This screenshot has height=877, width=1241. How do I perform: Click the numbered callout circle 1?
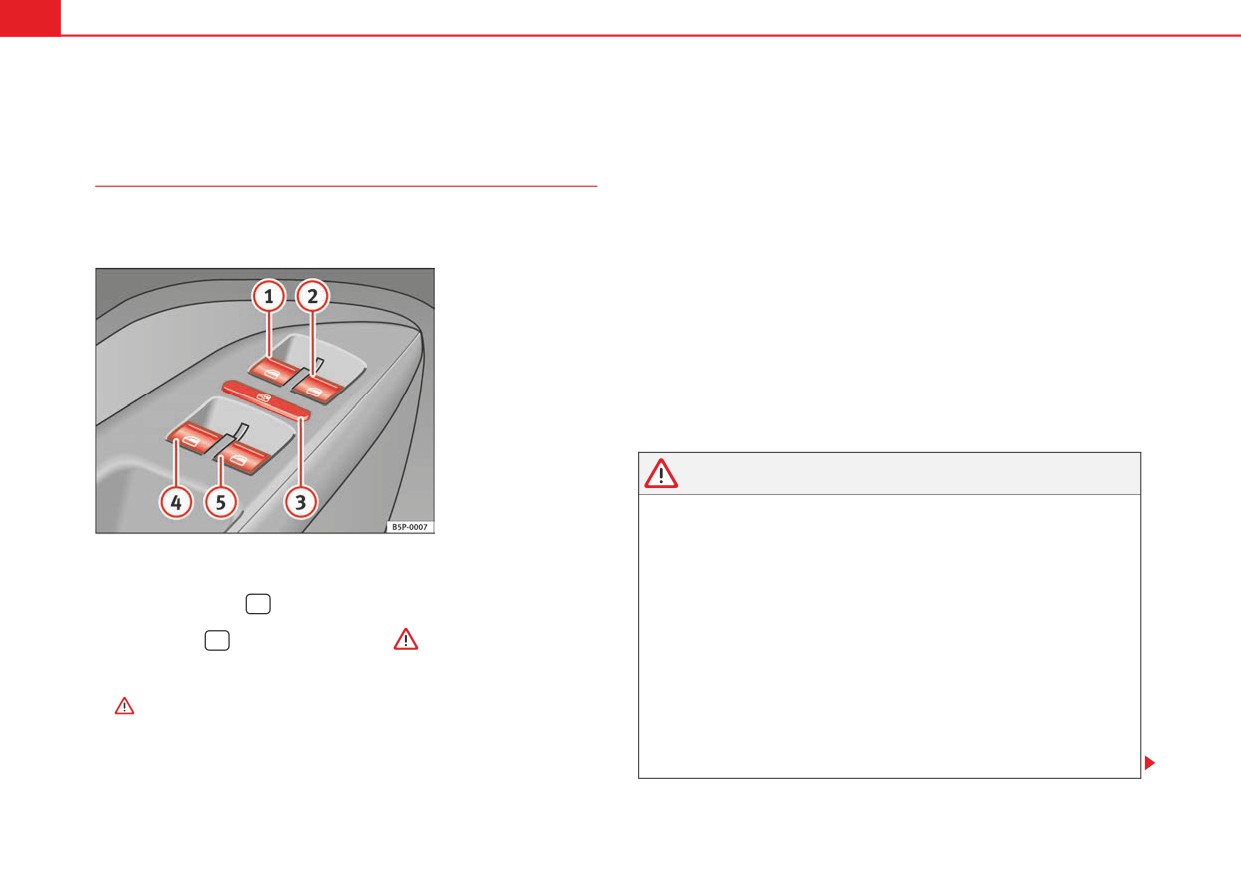(x=267, y=296)
